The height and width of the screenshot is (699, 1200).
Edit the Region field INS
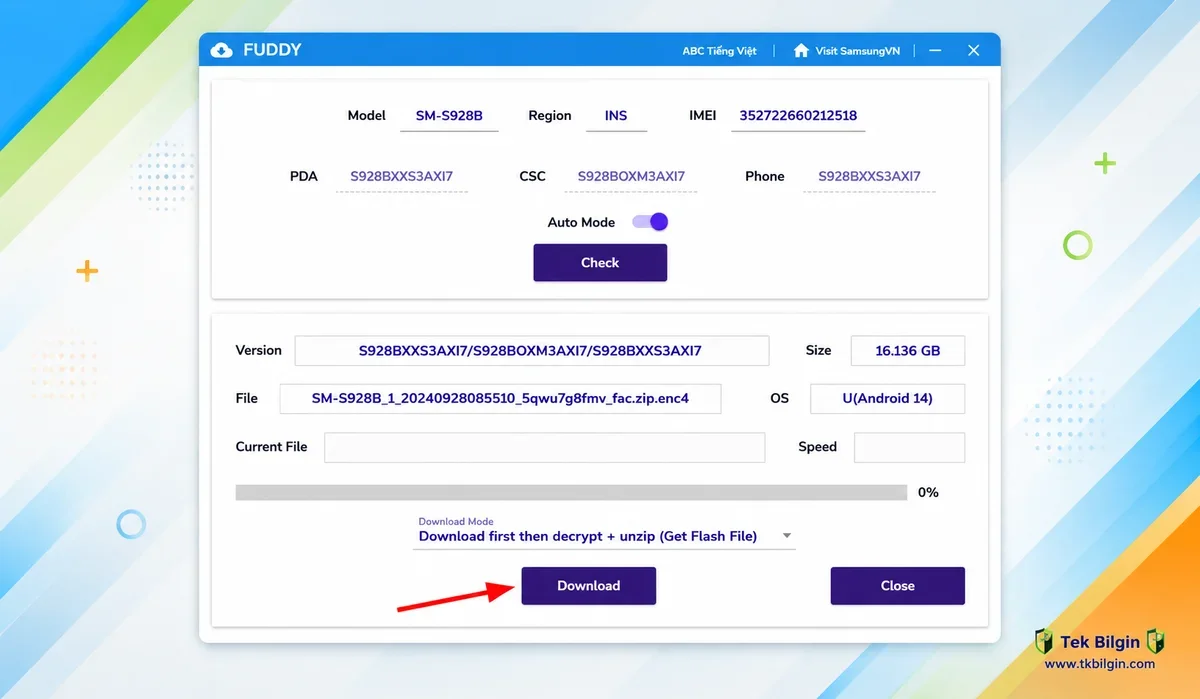616,116
